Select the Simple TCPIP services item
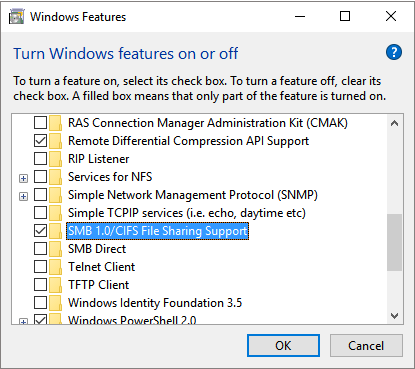The image size is (415, 369). (187, 213)
